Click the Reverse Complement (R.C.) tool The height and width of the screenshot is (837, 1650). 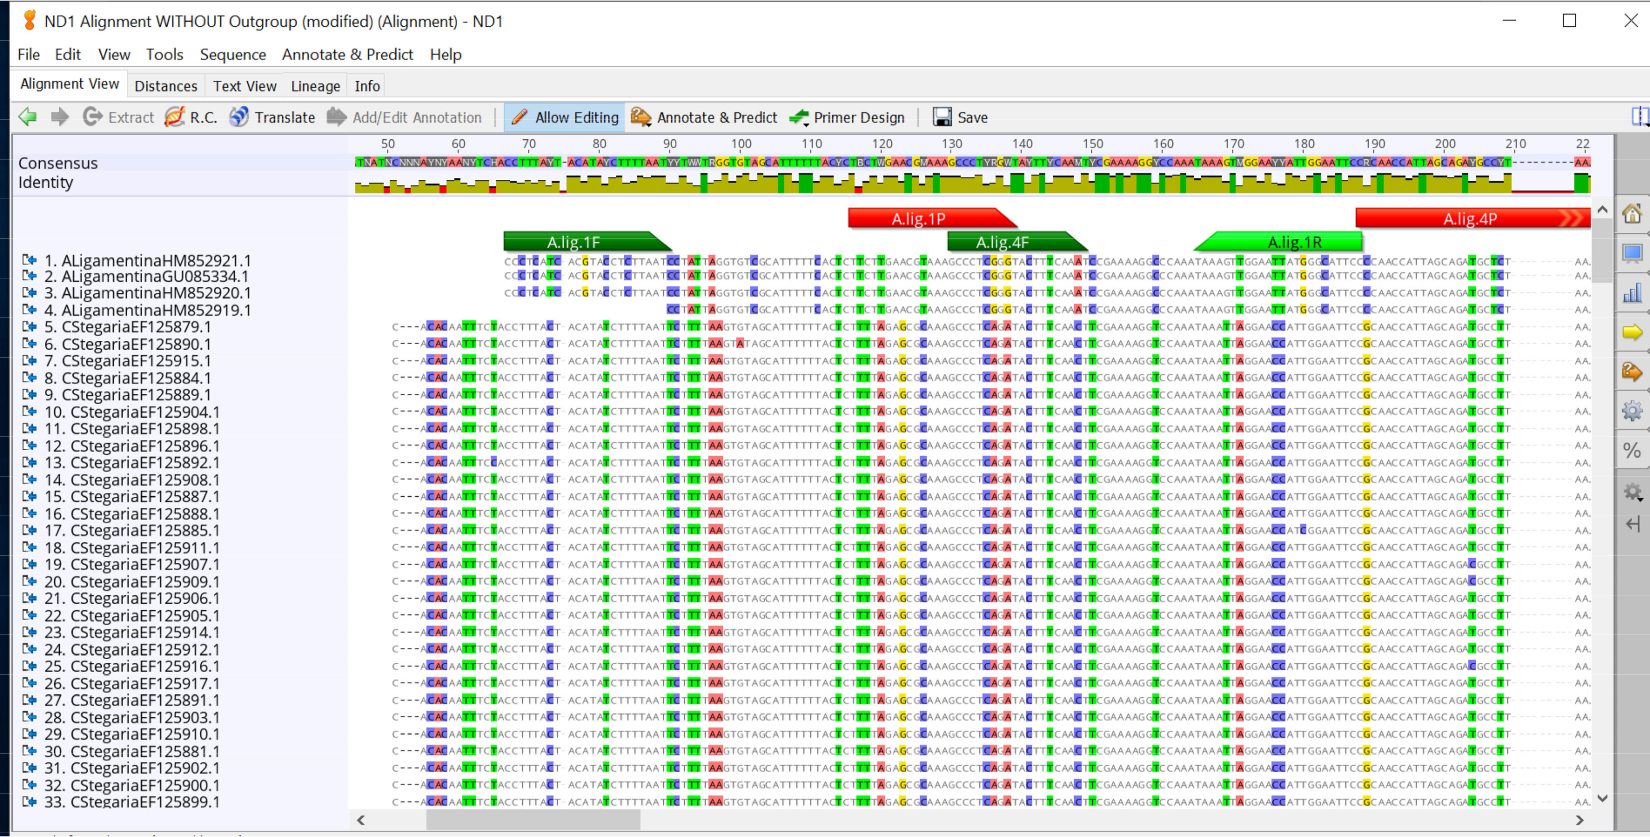pos(190,117)
